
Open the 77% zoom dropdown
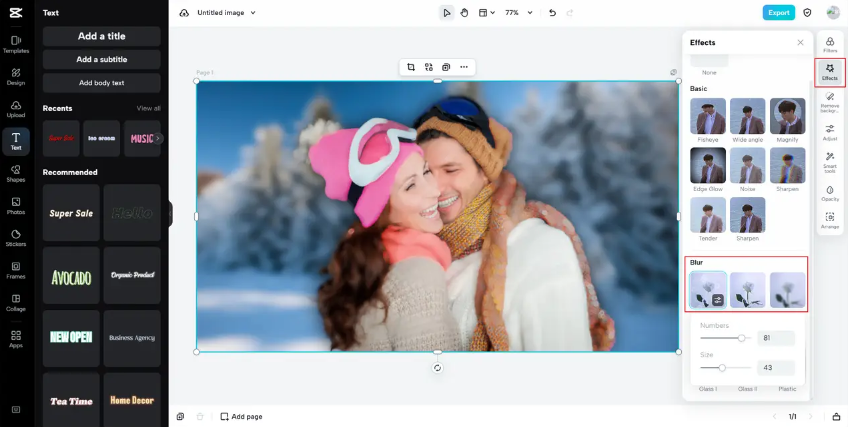(519, 13)
